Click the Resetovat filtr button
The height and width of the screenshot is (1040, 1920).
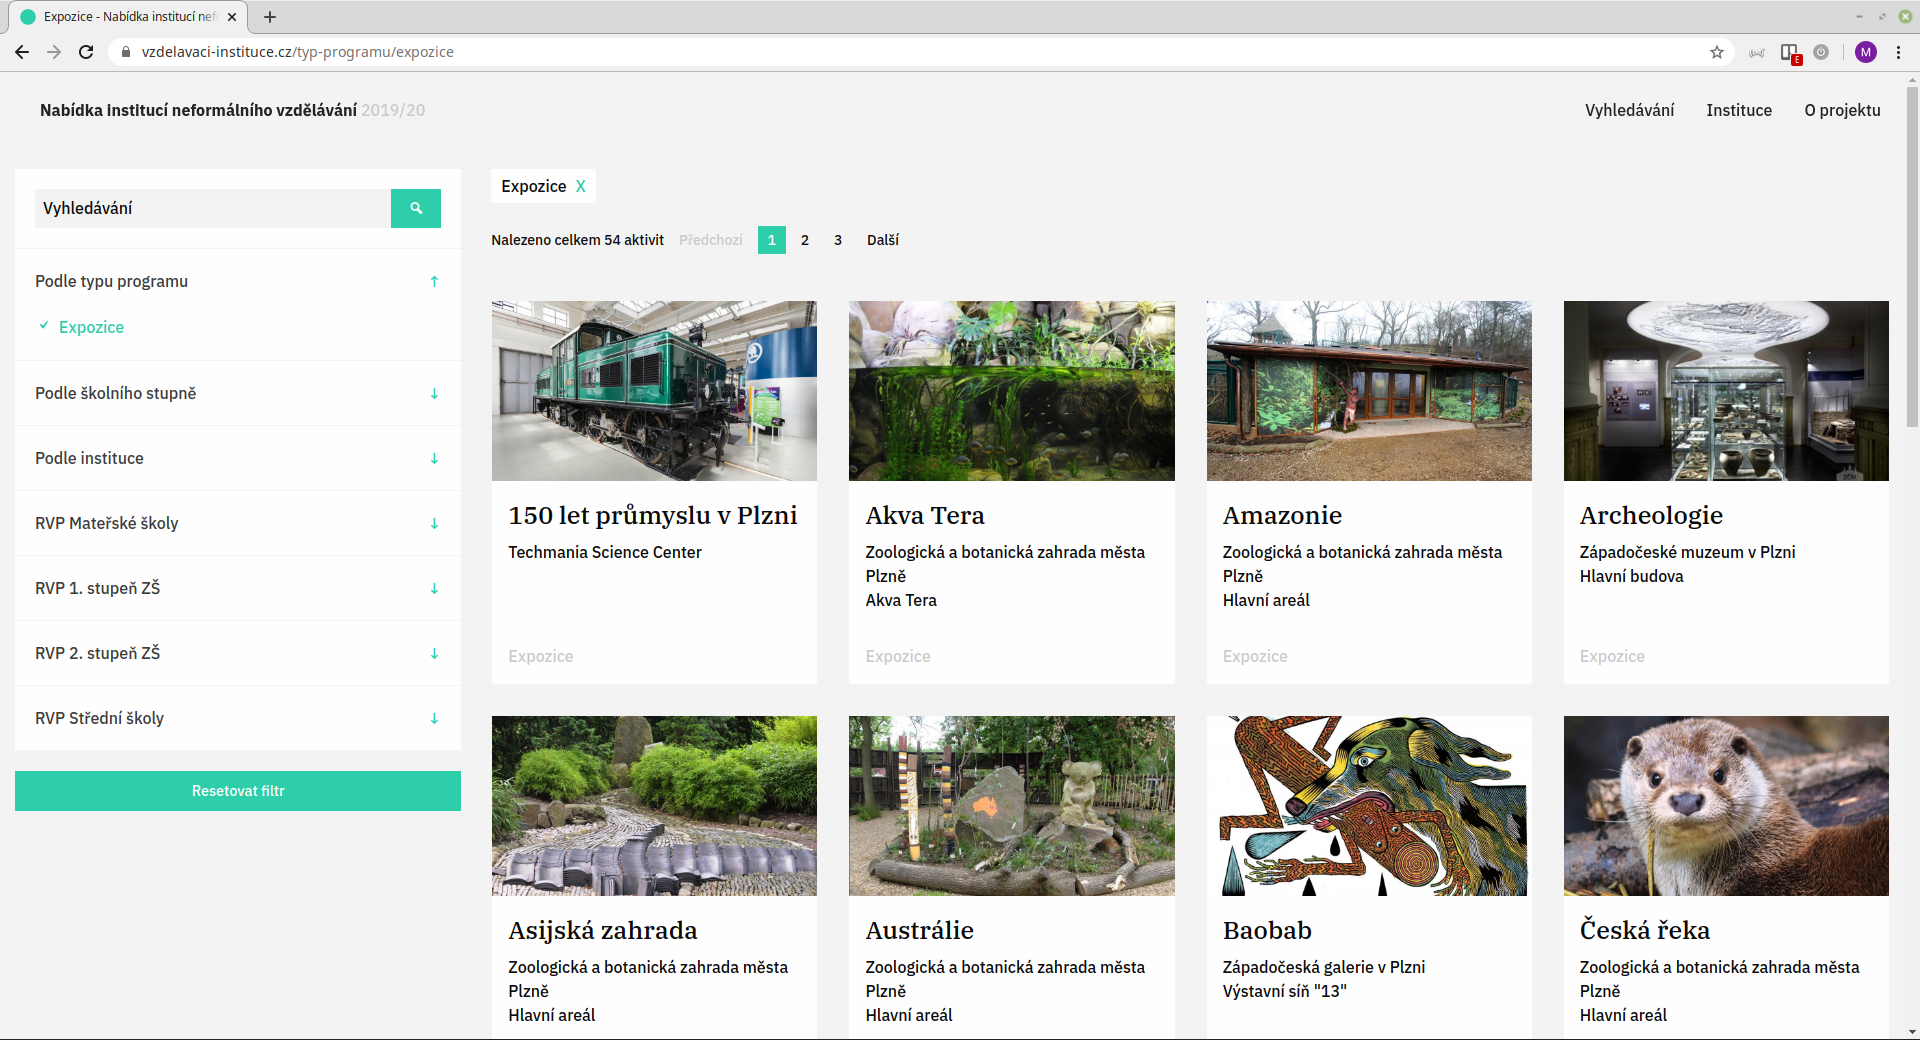pos(238,791)
